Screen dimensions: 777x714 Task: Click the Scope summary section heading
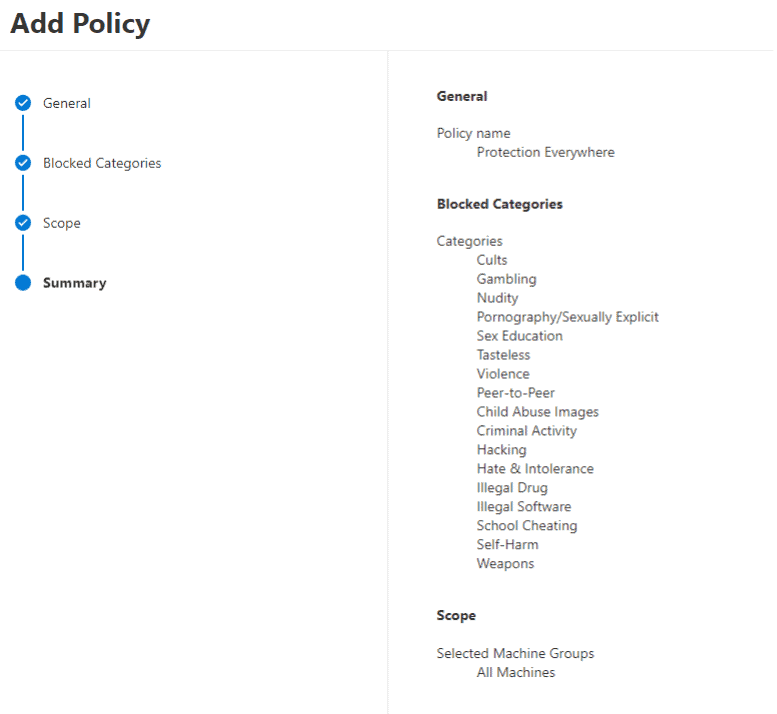[456, 615]
